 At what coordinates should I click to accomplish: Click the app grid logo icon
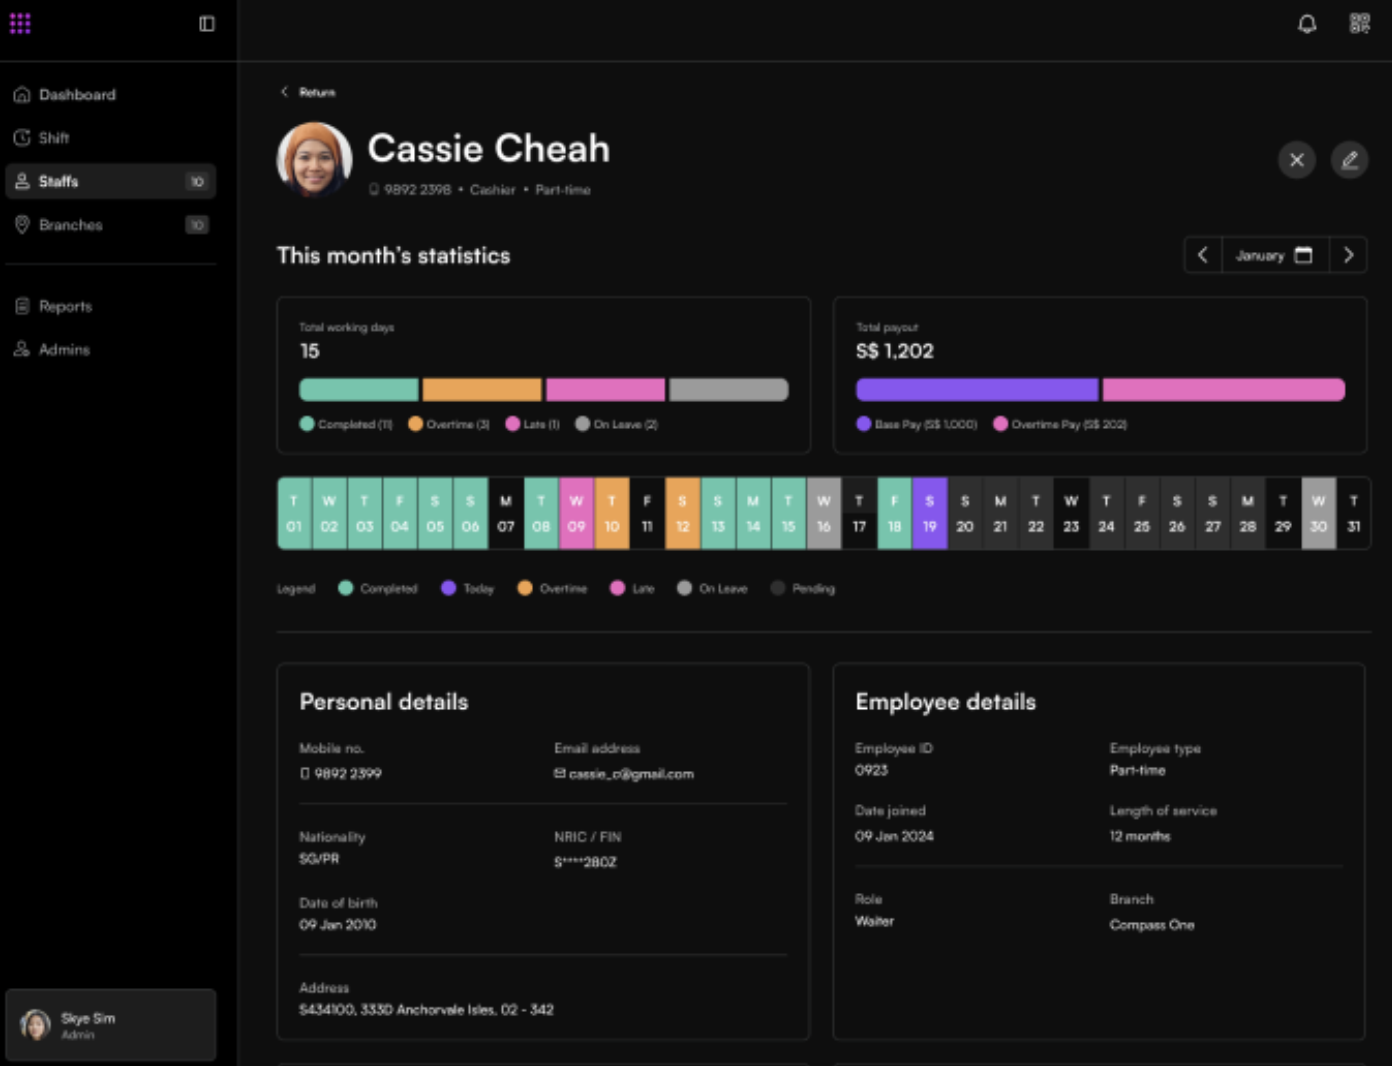(20, 24)
